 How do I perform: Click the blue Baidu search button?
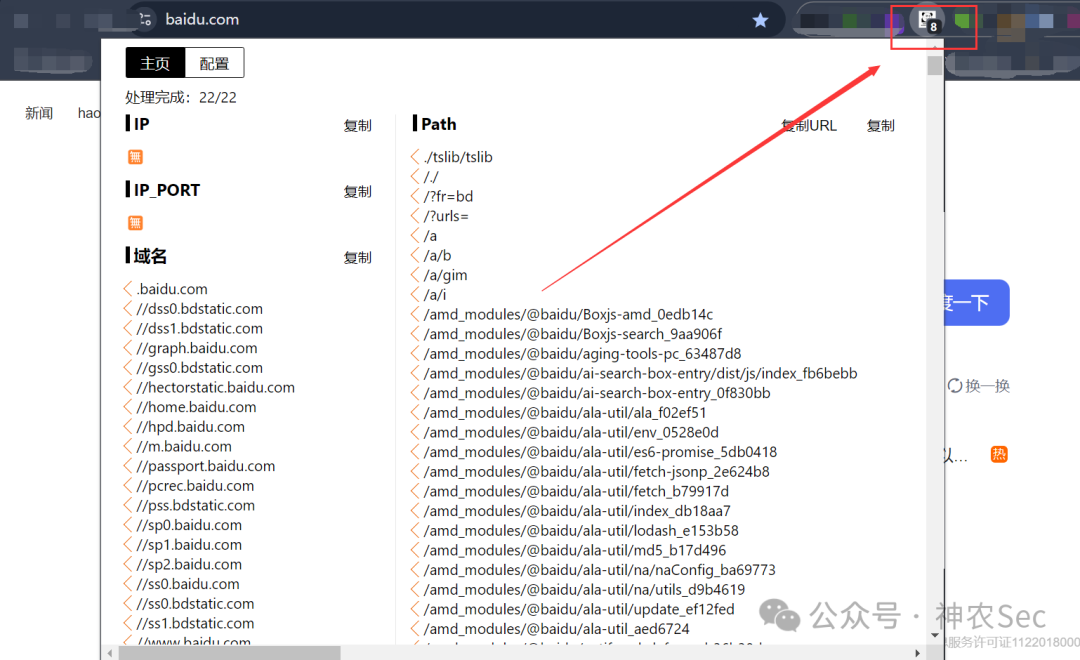coord(976,302)
